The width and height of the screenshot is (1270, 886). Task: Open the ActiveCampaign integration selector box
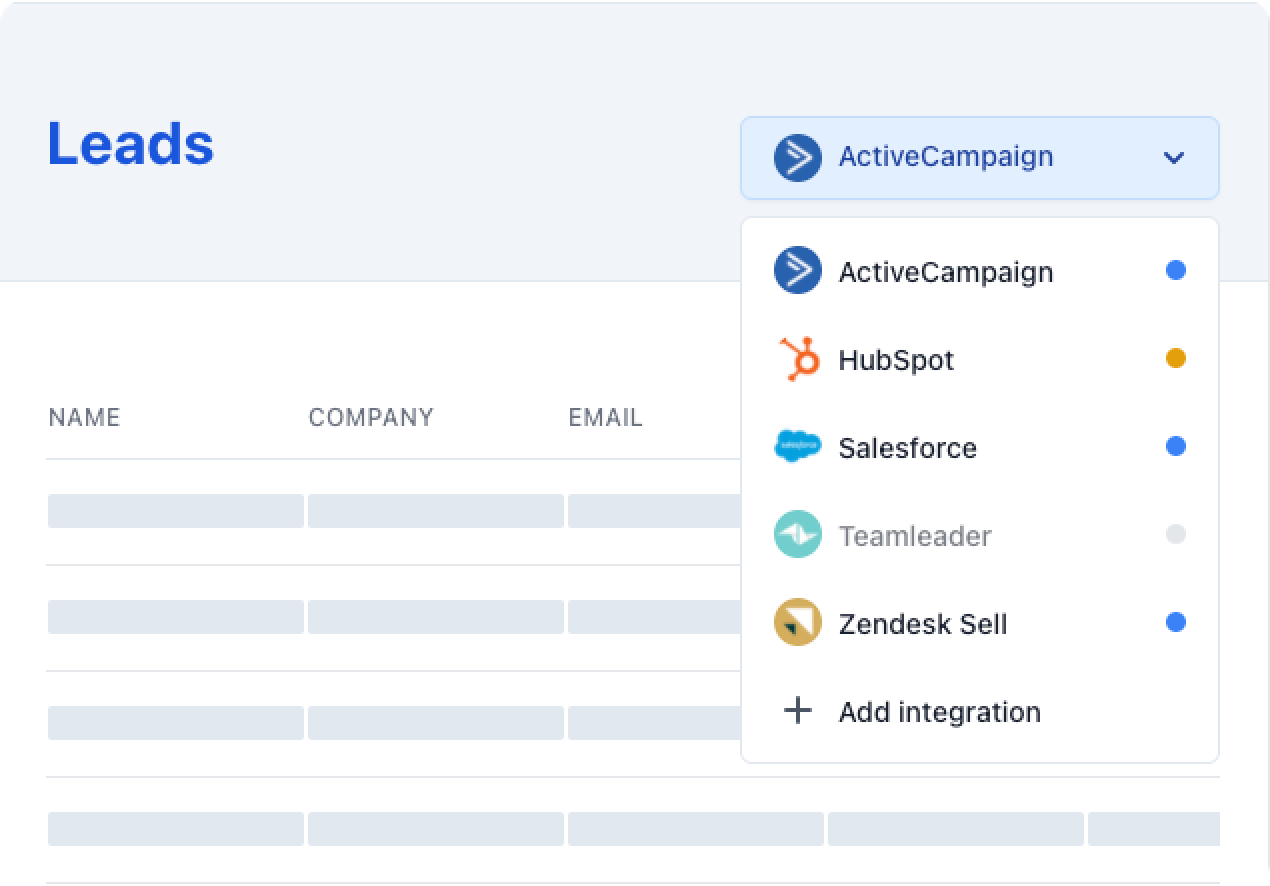[x=978, y=158]
